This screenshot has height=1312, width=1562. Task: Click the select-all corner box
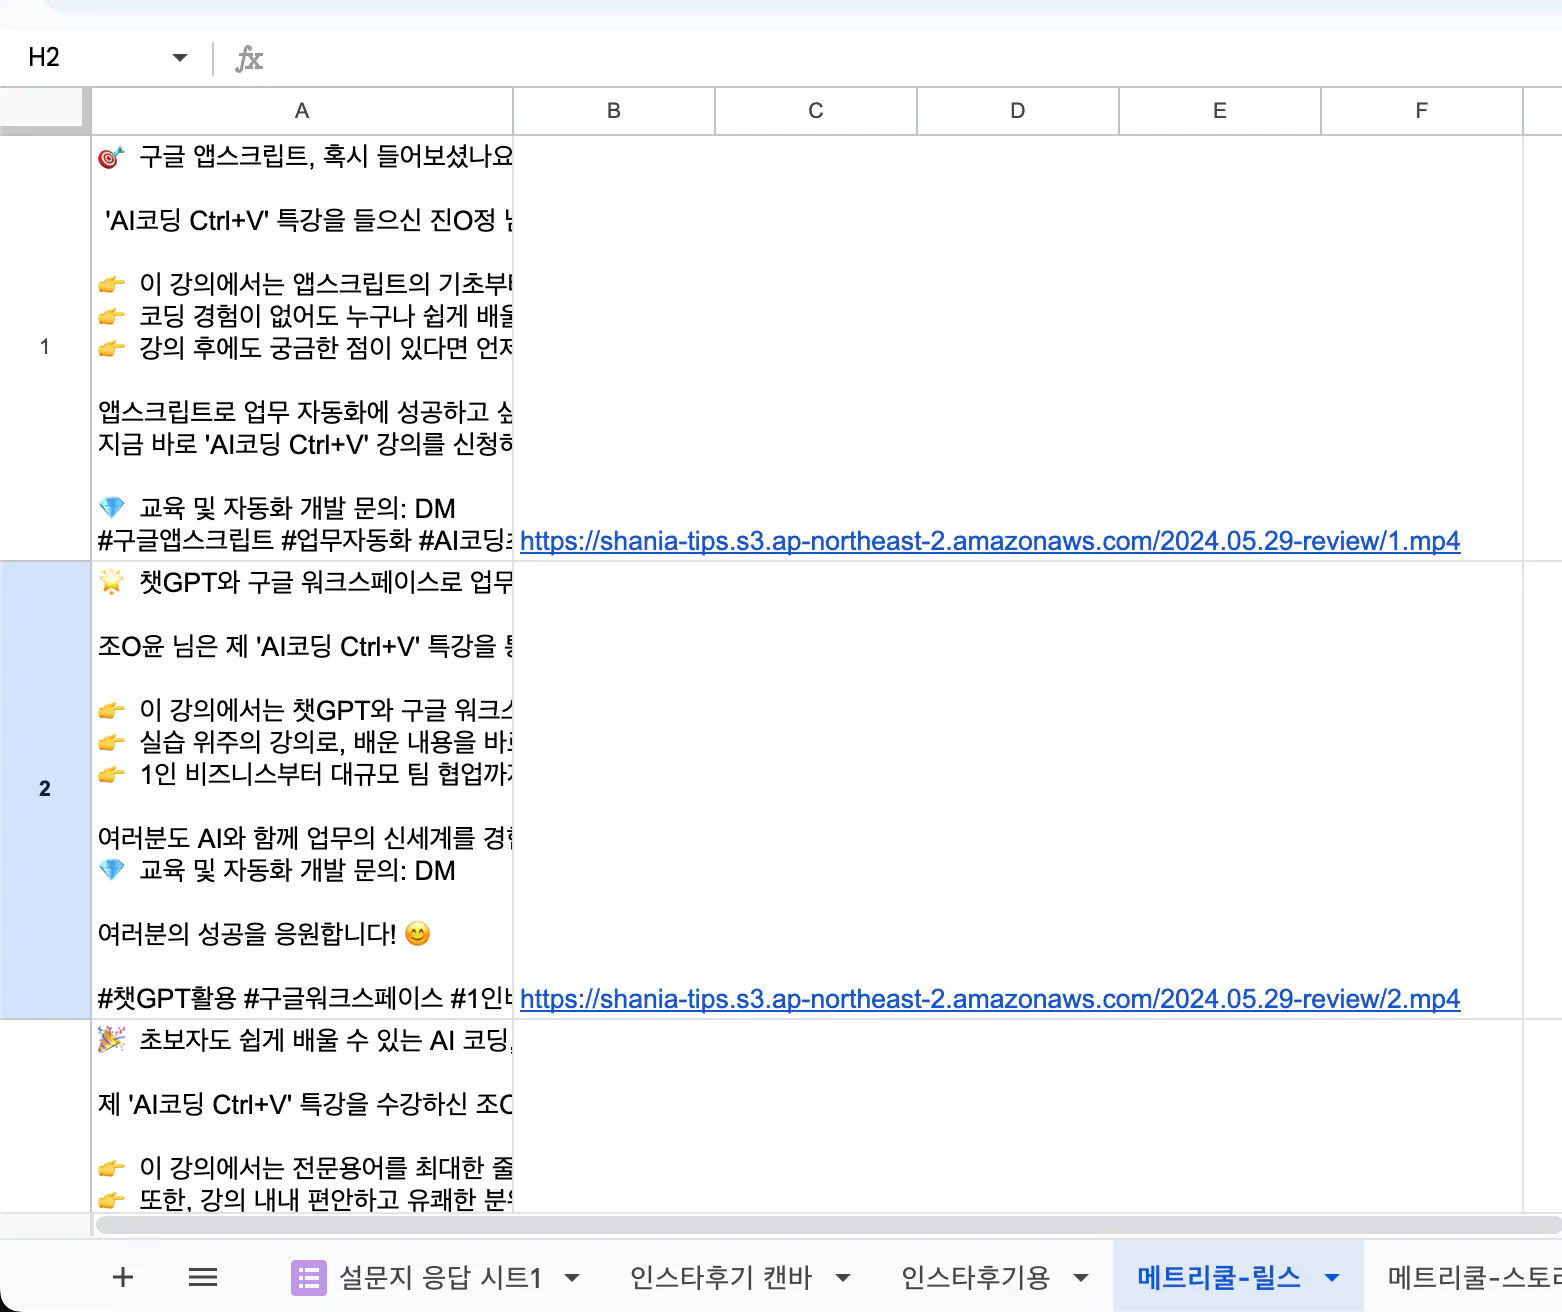coord(45,110)
